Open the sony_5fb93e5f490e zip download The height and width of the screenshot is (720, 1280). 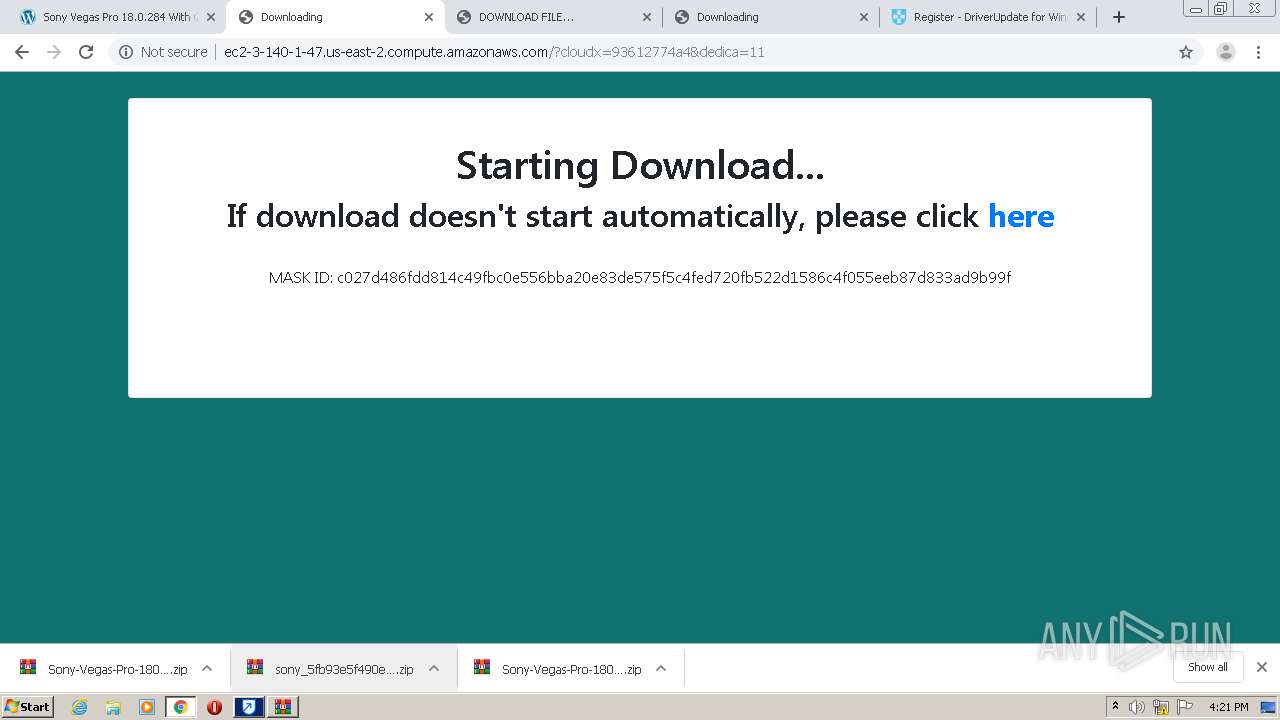click(x=332, y=669)
